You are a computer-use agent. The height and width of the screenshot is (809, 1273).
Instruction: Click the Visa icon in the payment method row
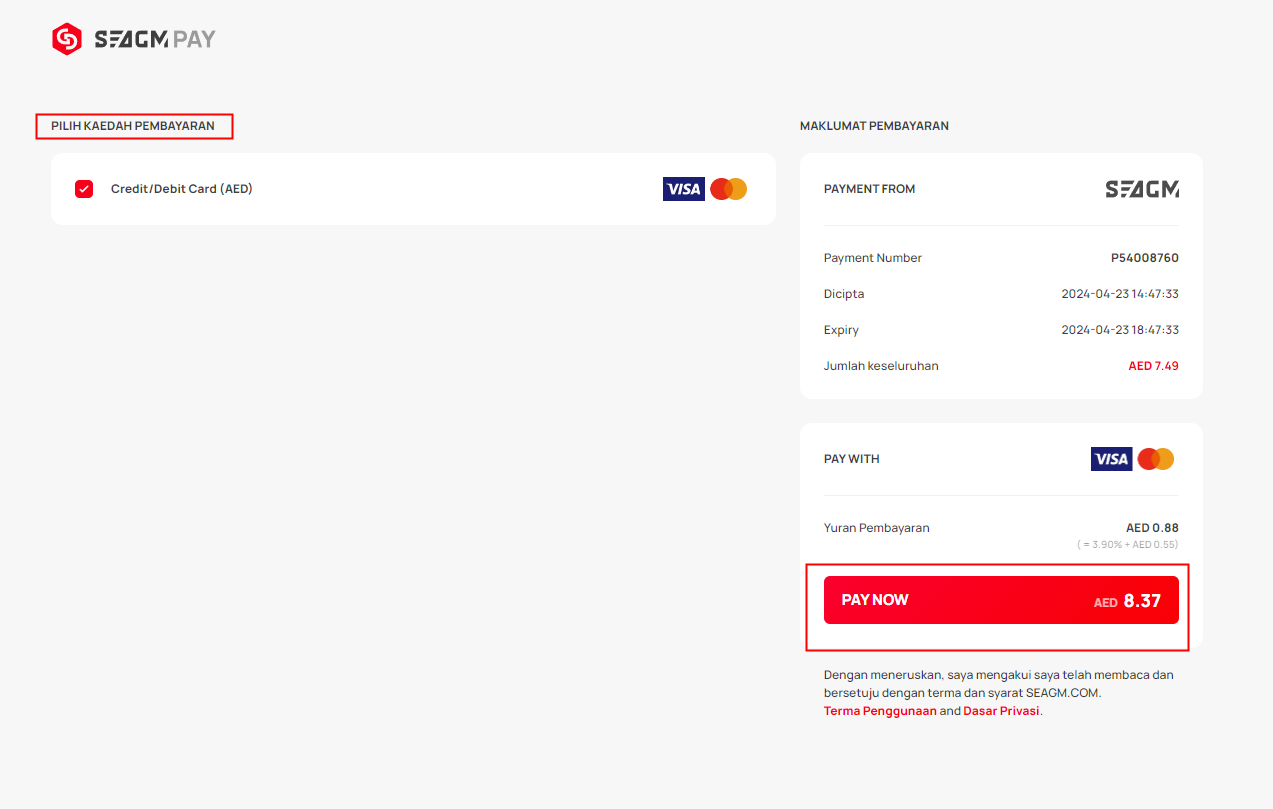(x=684, y=189)
